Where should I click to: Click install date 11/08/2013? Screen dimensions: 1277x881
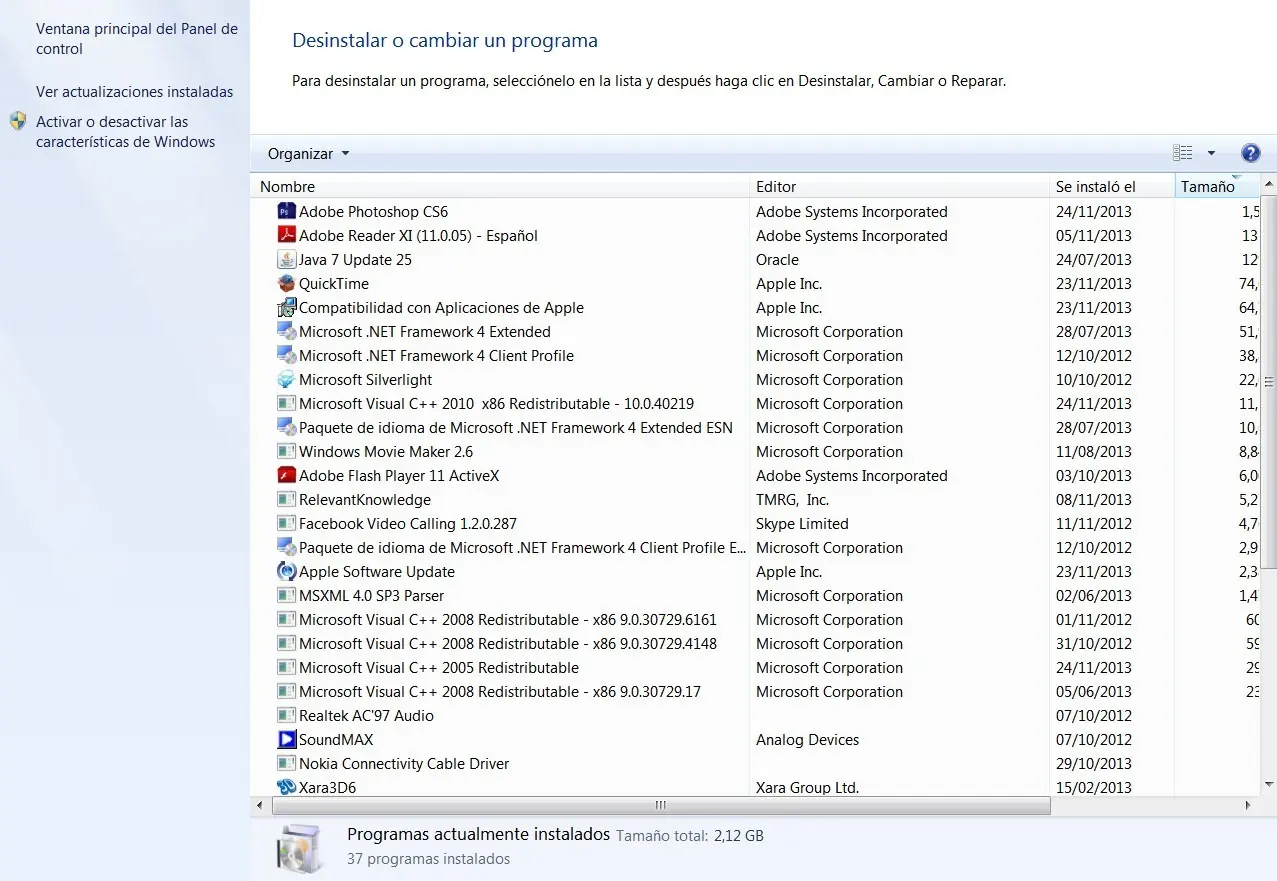[x=1094, y=452]
